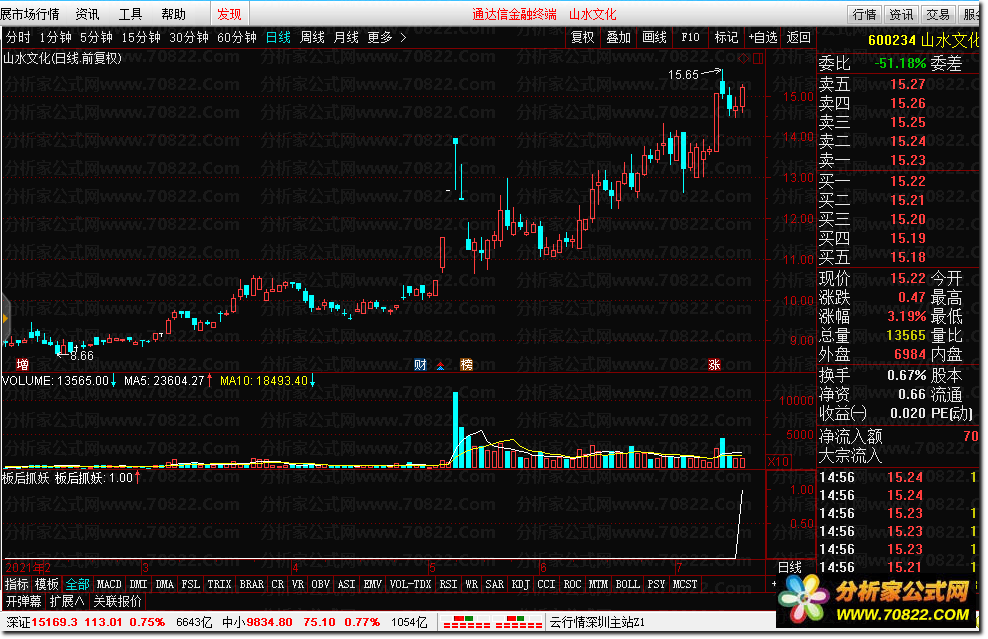The width and height of the screenshot is (988, 639).
Task: Switch to the 60分钟 timeframe
Action: click(236, 38)
